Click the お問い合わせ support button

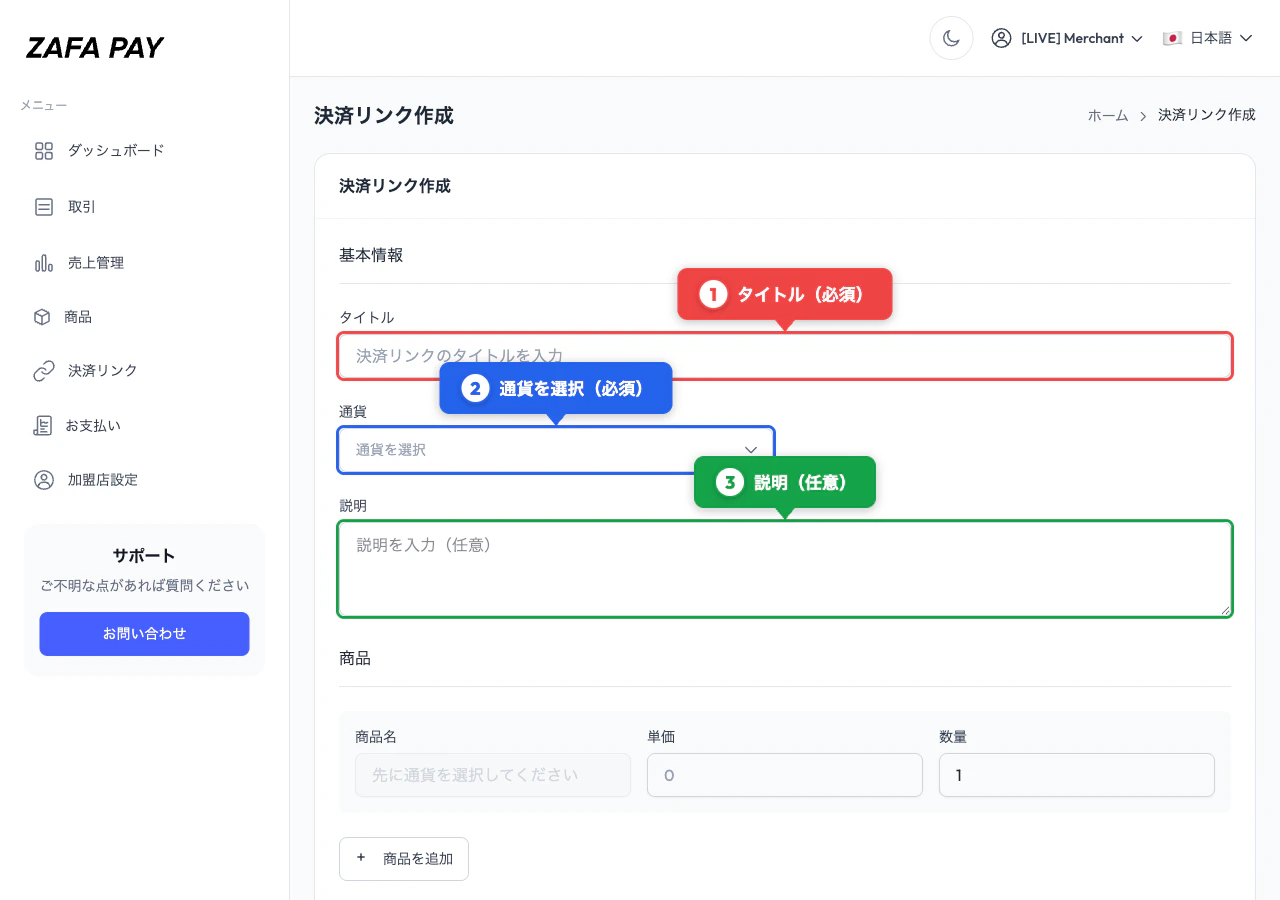tap(144, 633)
